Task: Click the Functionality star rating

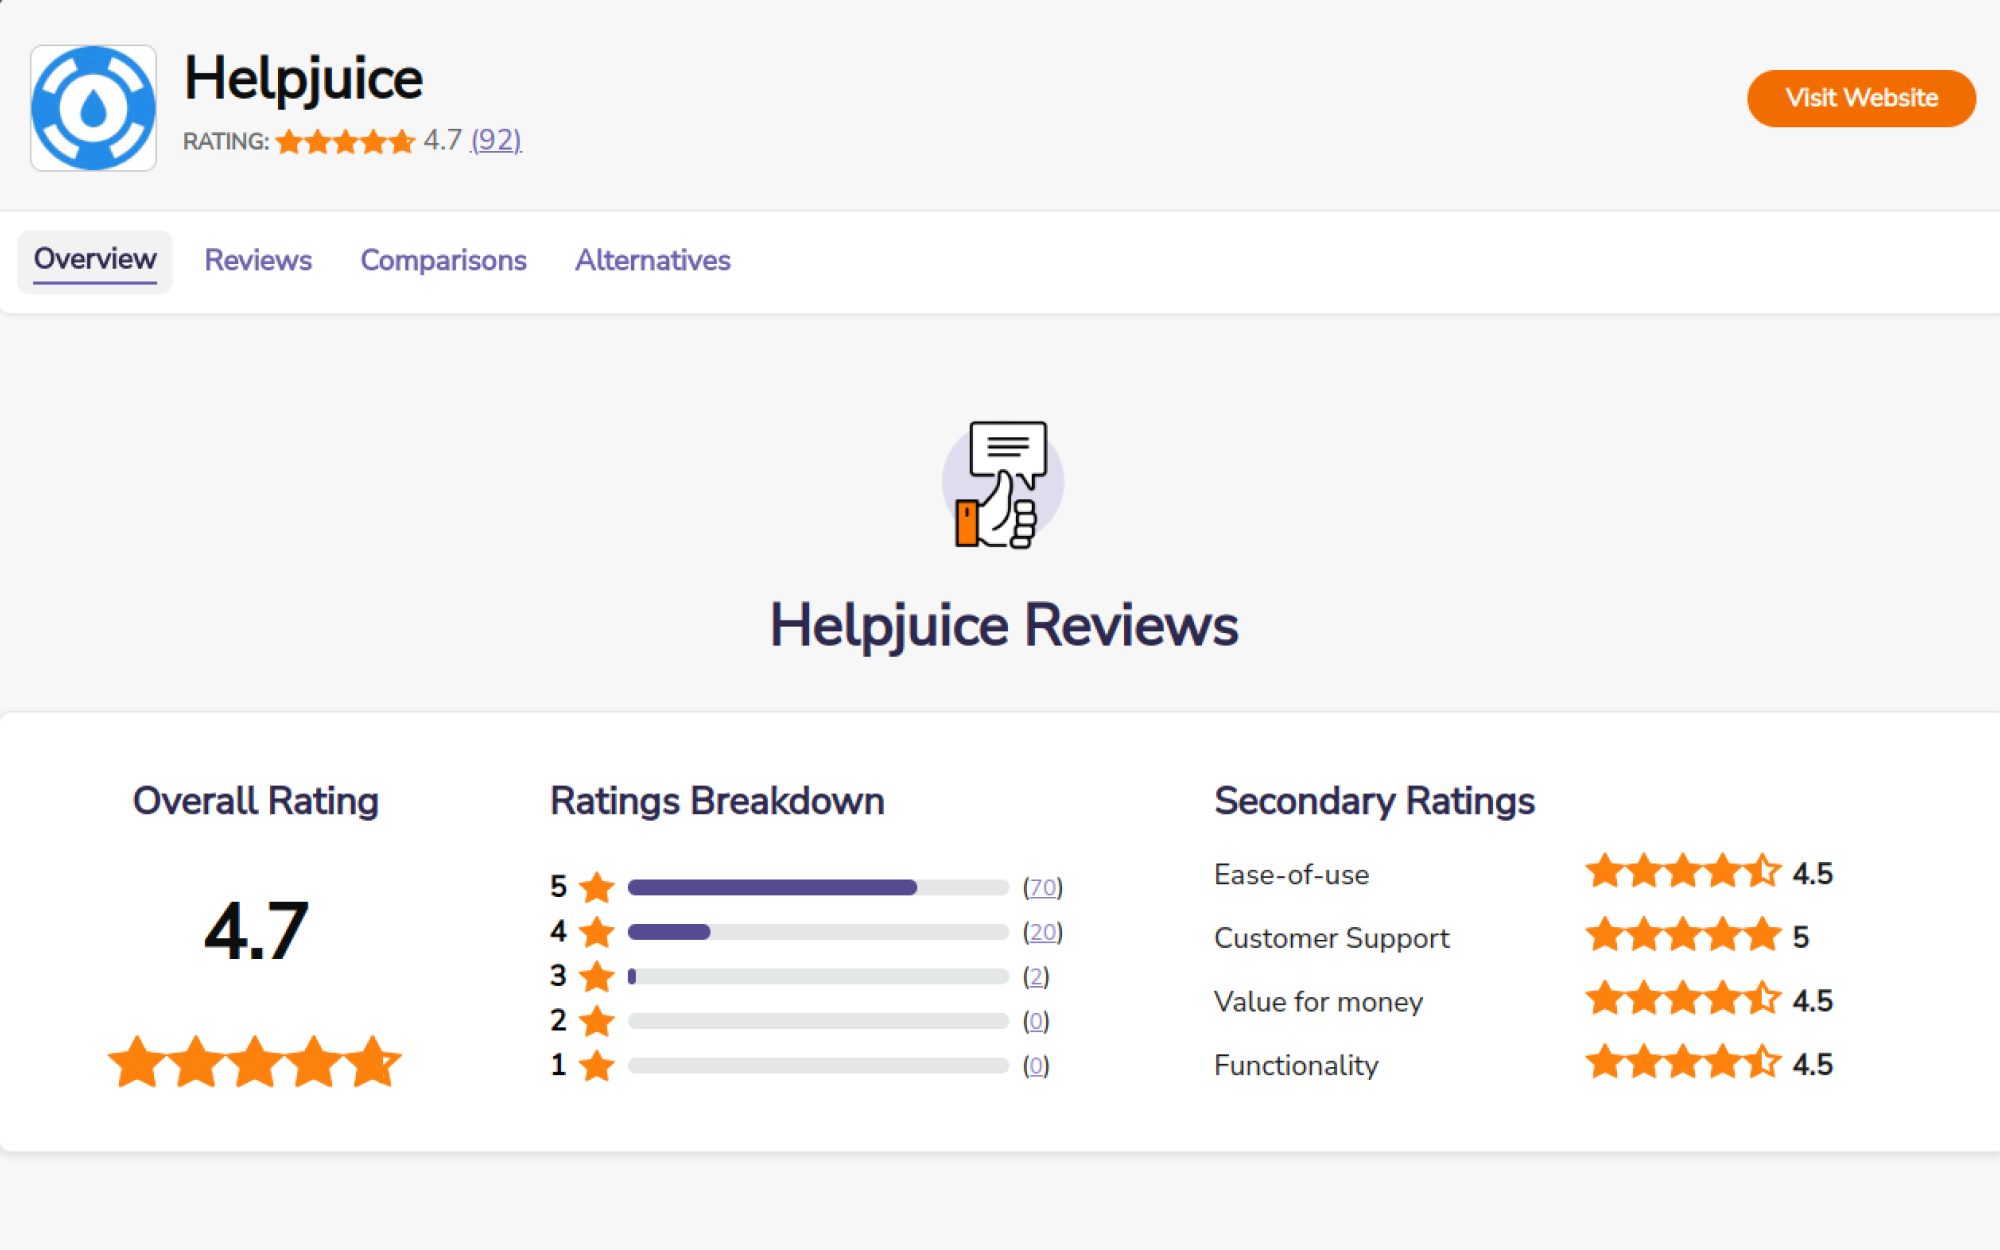Action: [1683, 1063]
